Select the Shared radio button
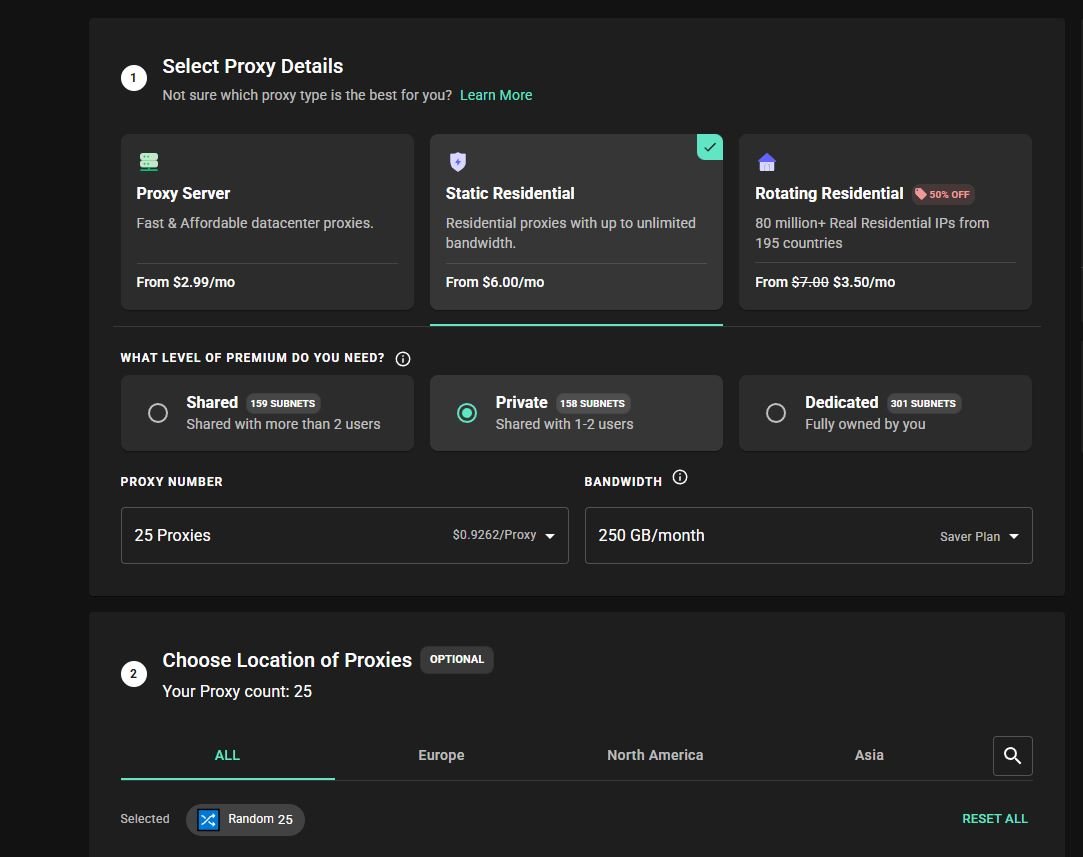This screenshot has height=857, width=1083. 157,413
